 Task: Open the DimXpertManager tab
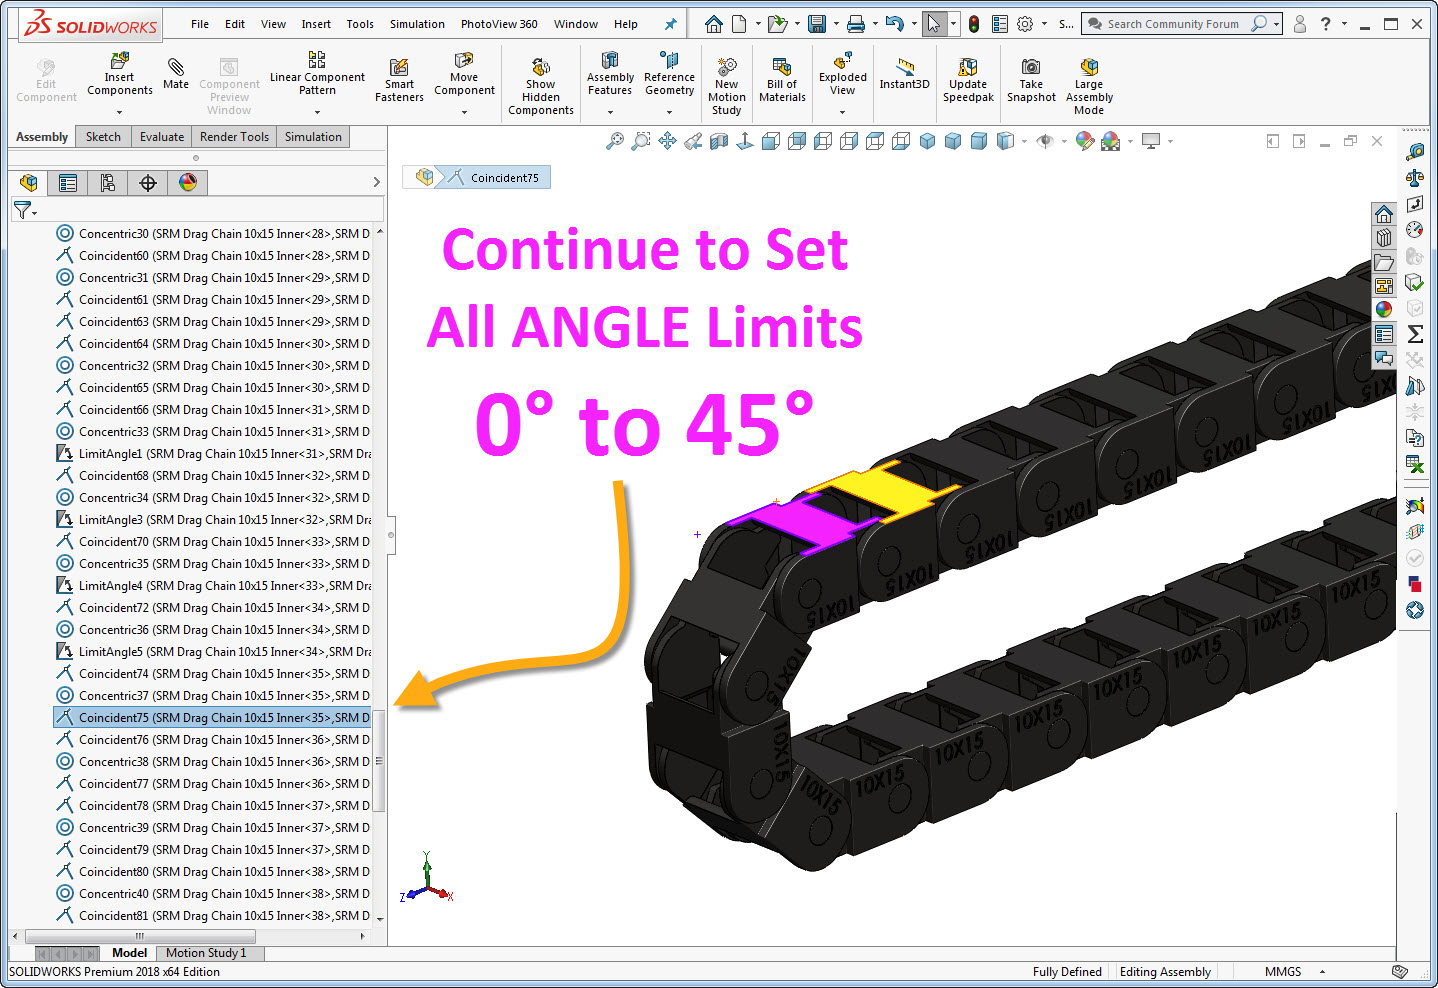148,182
